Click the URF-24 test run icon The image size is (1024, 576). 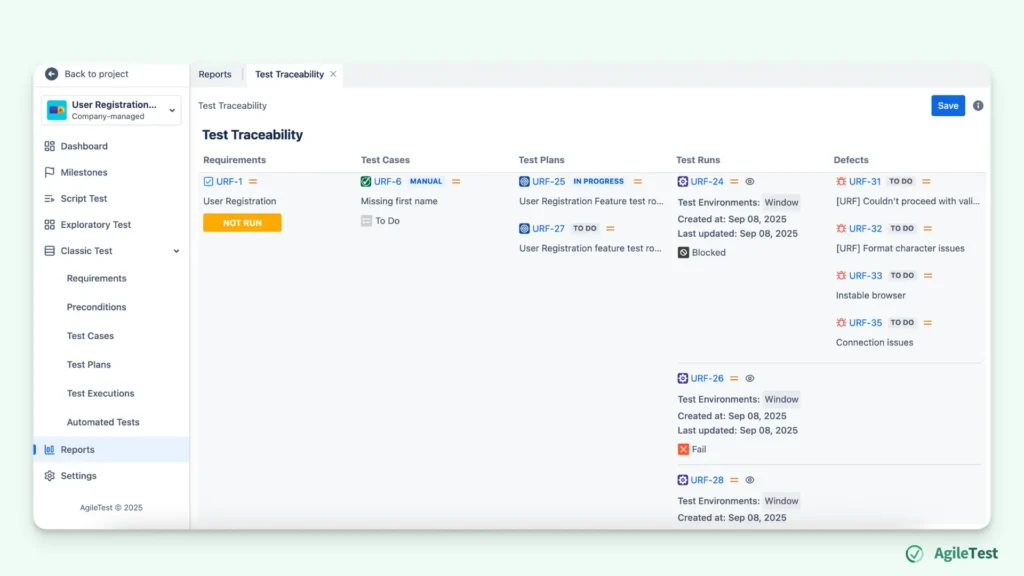click(x=682, y=182)
